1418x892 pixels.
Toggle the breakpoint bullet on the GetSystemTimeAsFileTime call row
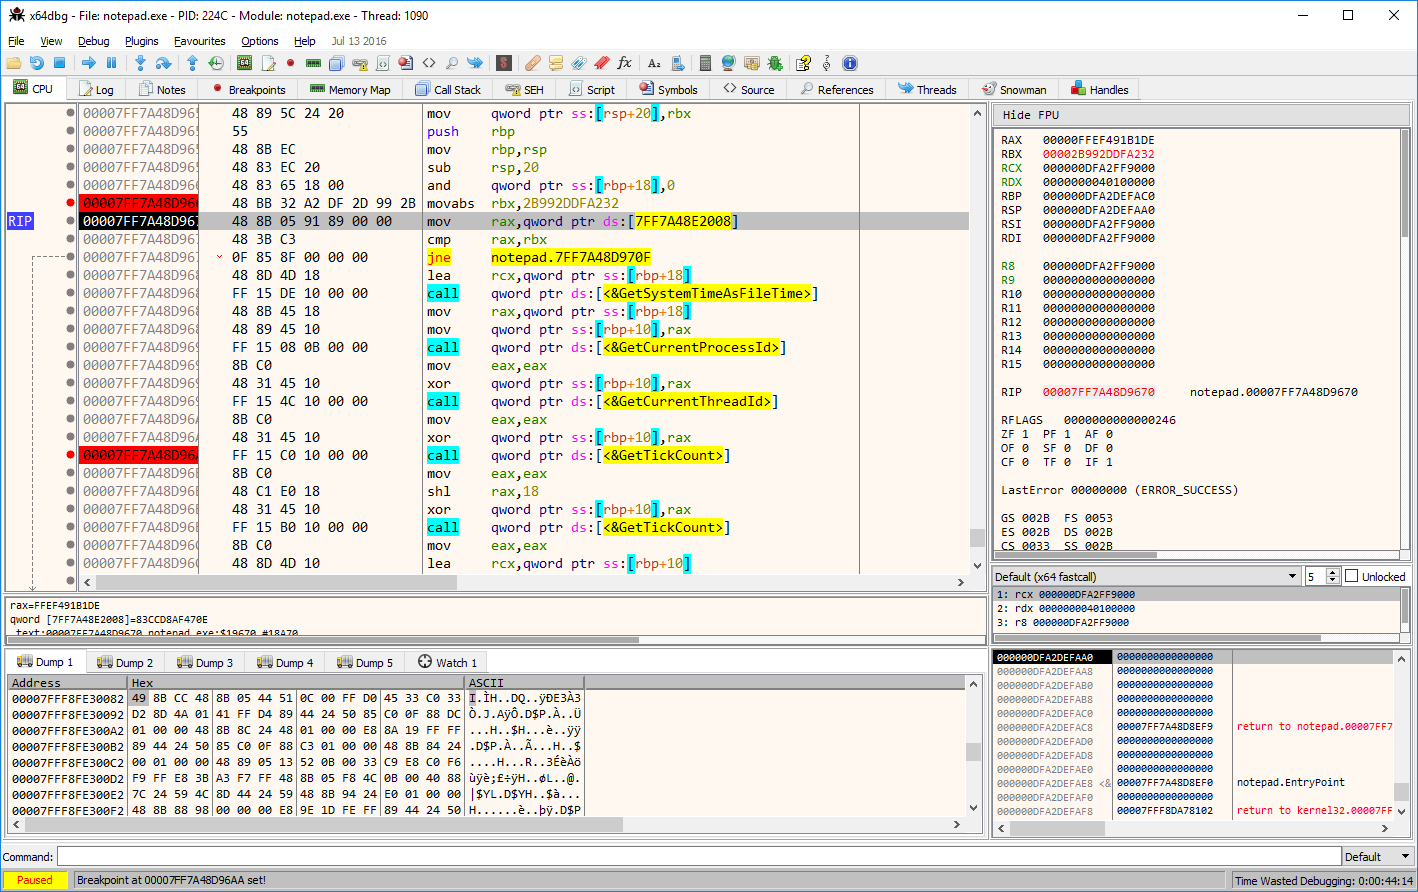coord(70,293)
